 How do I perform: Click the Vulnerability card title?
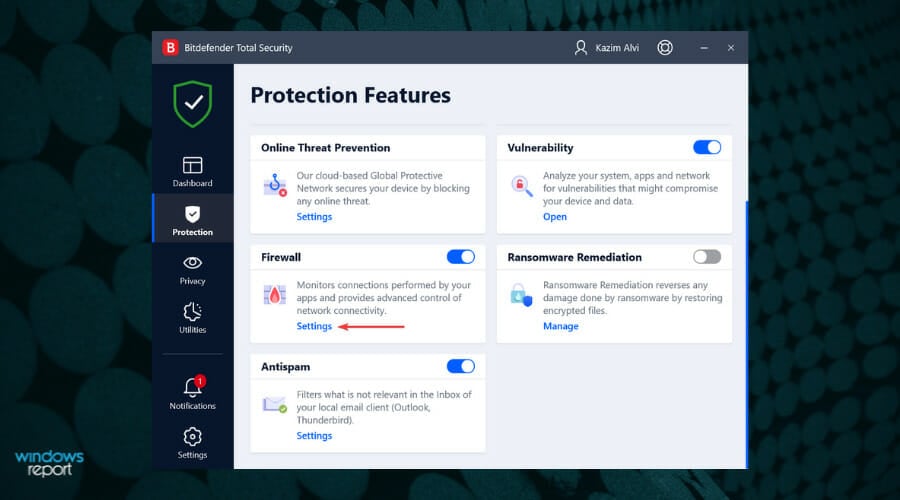(540, 148)
